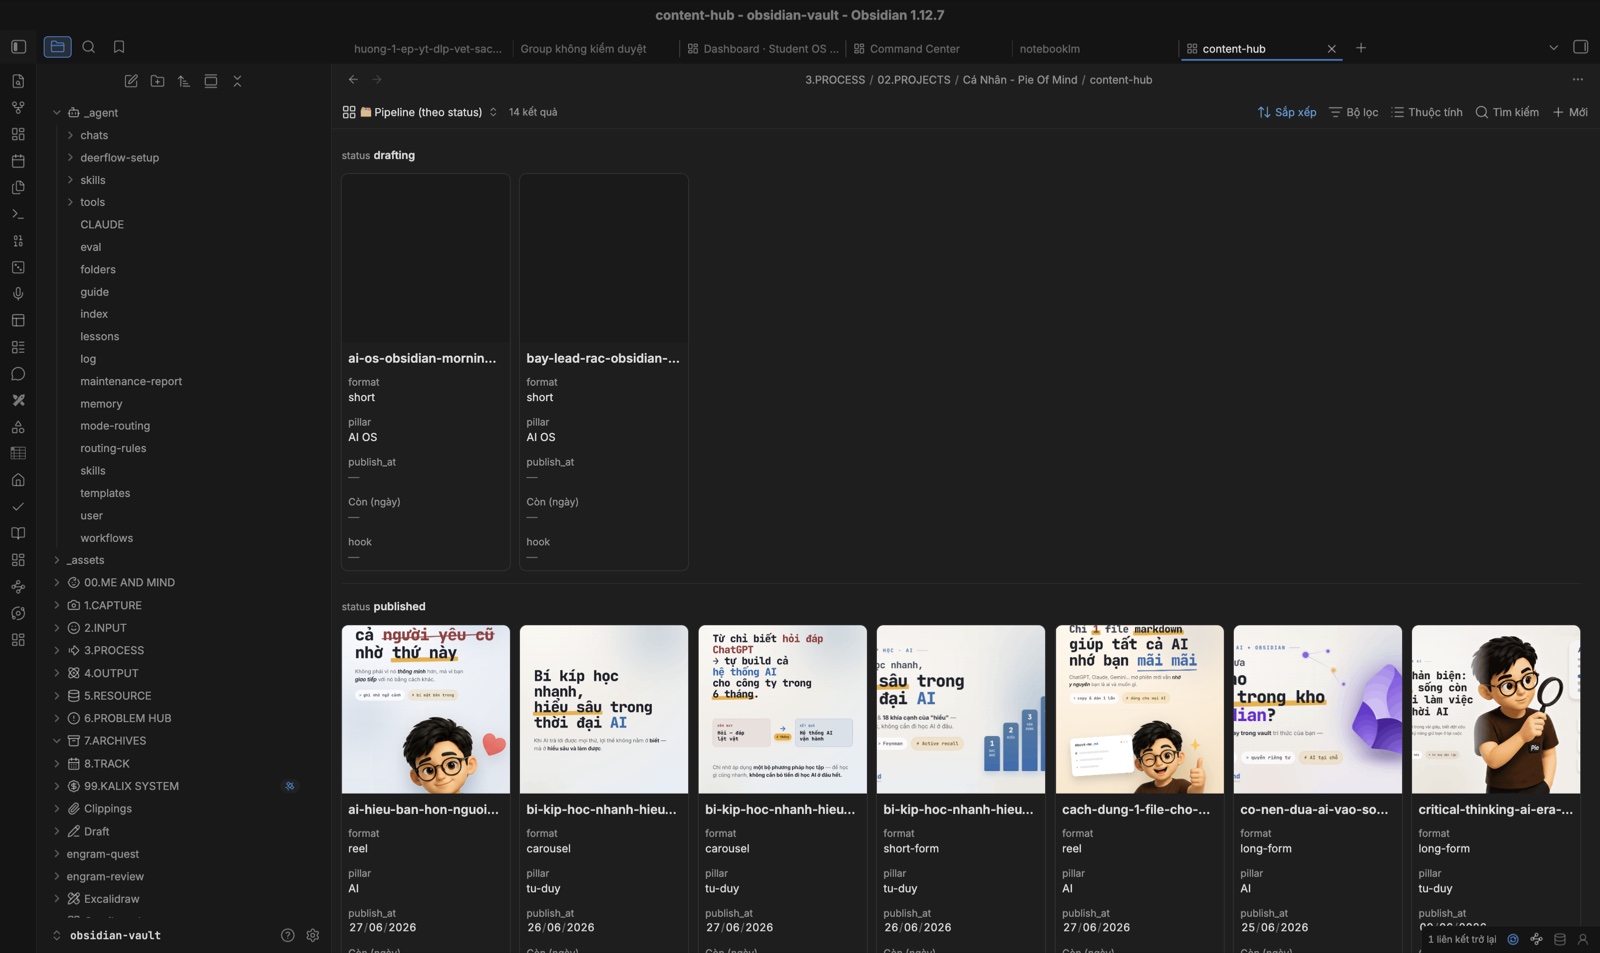Screen dimensions: 1600x953
Task: Expand the 3.PROCESS folder
Action: pos(57,650)
